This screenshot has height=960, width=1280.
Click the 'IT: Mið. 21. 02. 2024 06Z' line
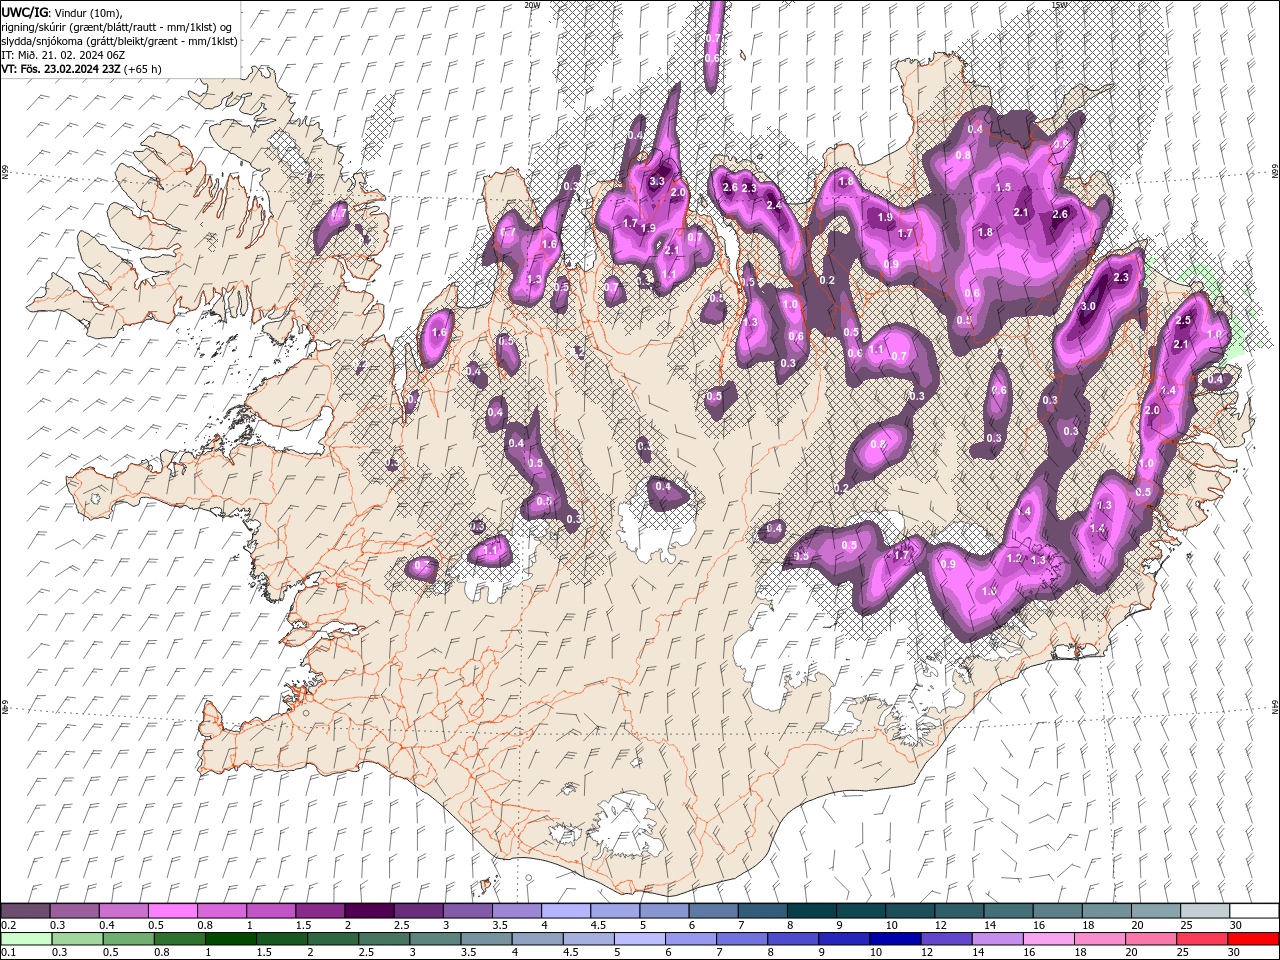[x=62, y=55]
